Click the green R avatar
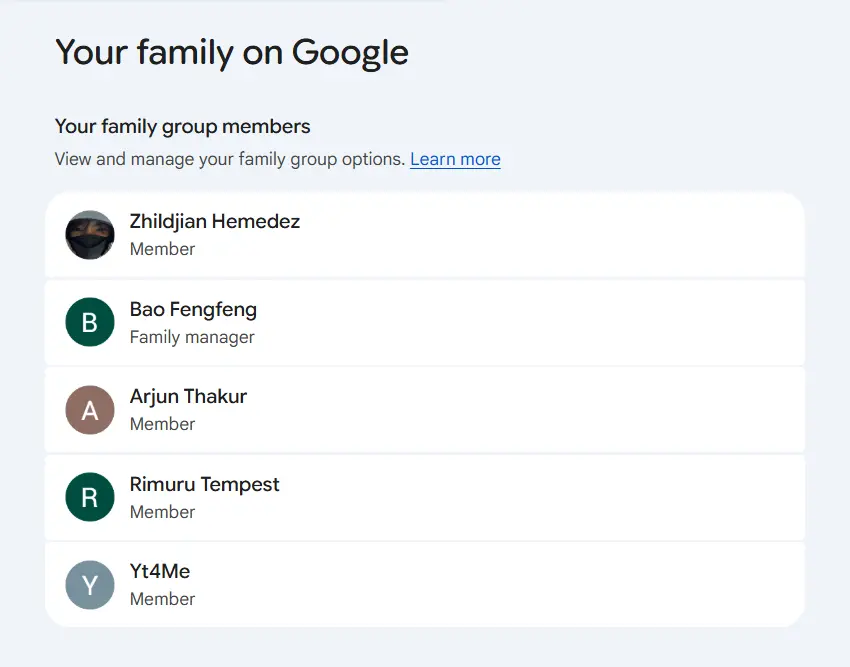850x667 pixels. 90,497
